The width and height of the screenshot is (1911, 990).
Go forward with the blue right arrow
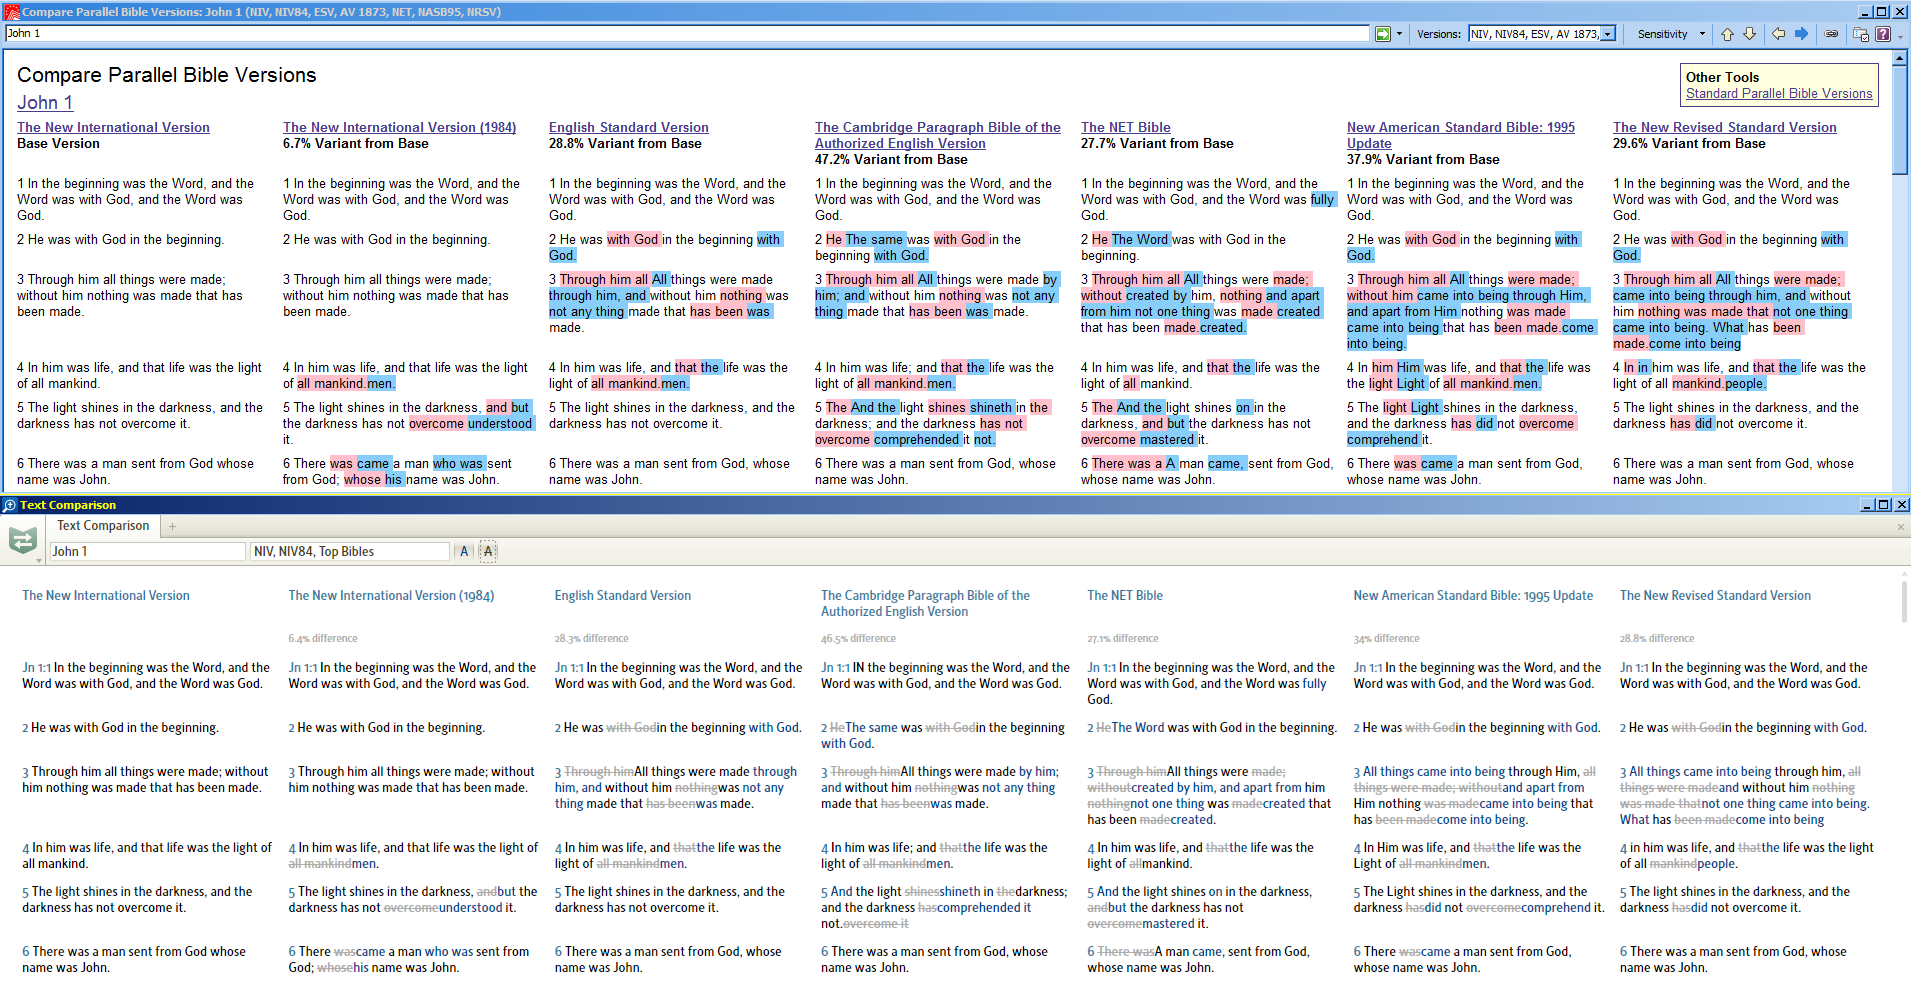coord(1801,34)
